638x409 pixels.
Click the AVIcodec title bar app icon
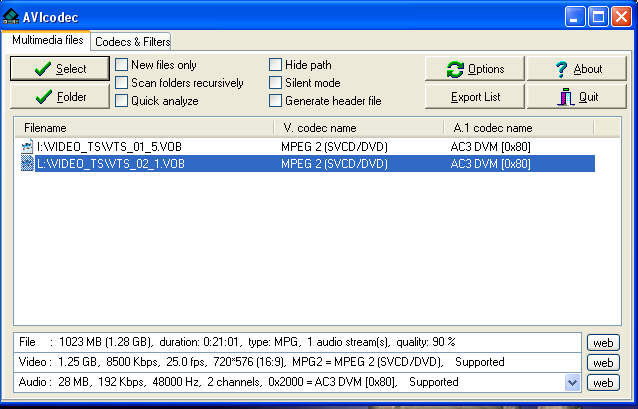[10, 17]
